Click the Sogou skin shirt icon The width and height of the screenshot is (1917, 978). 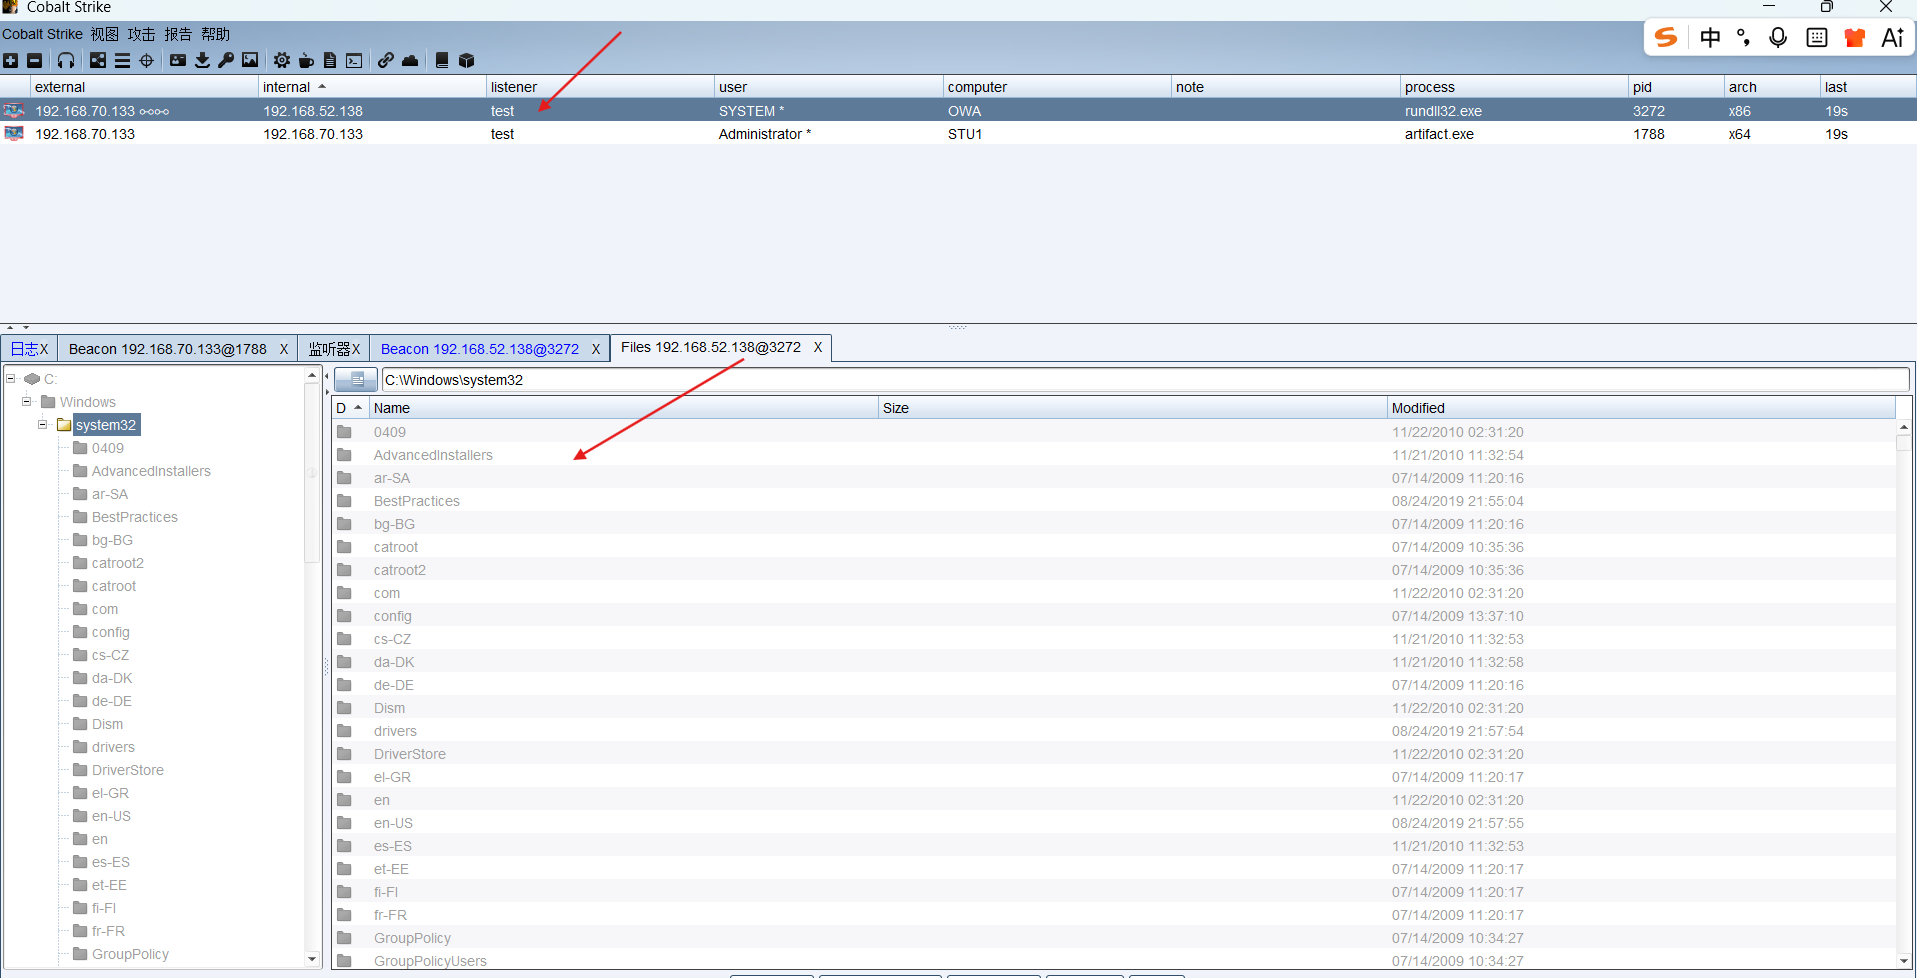click(x=1855, y=38)
